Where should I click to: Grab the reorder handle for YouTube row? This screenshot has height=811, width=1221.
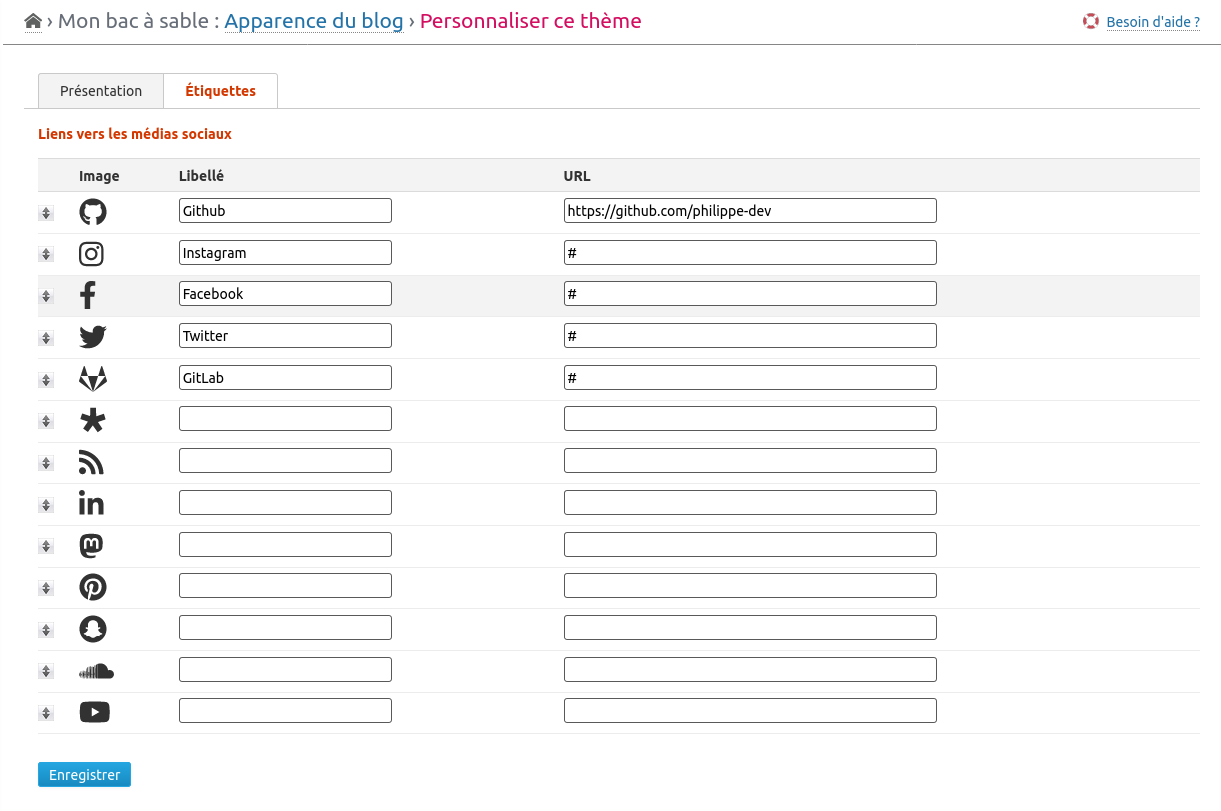(46, 713)
